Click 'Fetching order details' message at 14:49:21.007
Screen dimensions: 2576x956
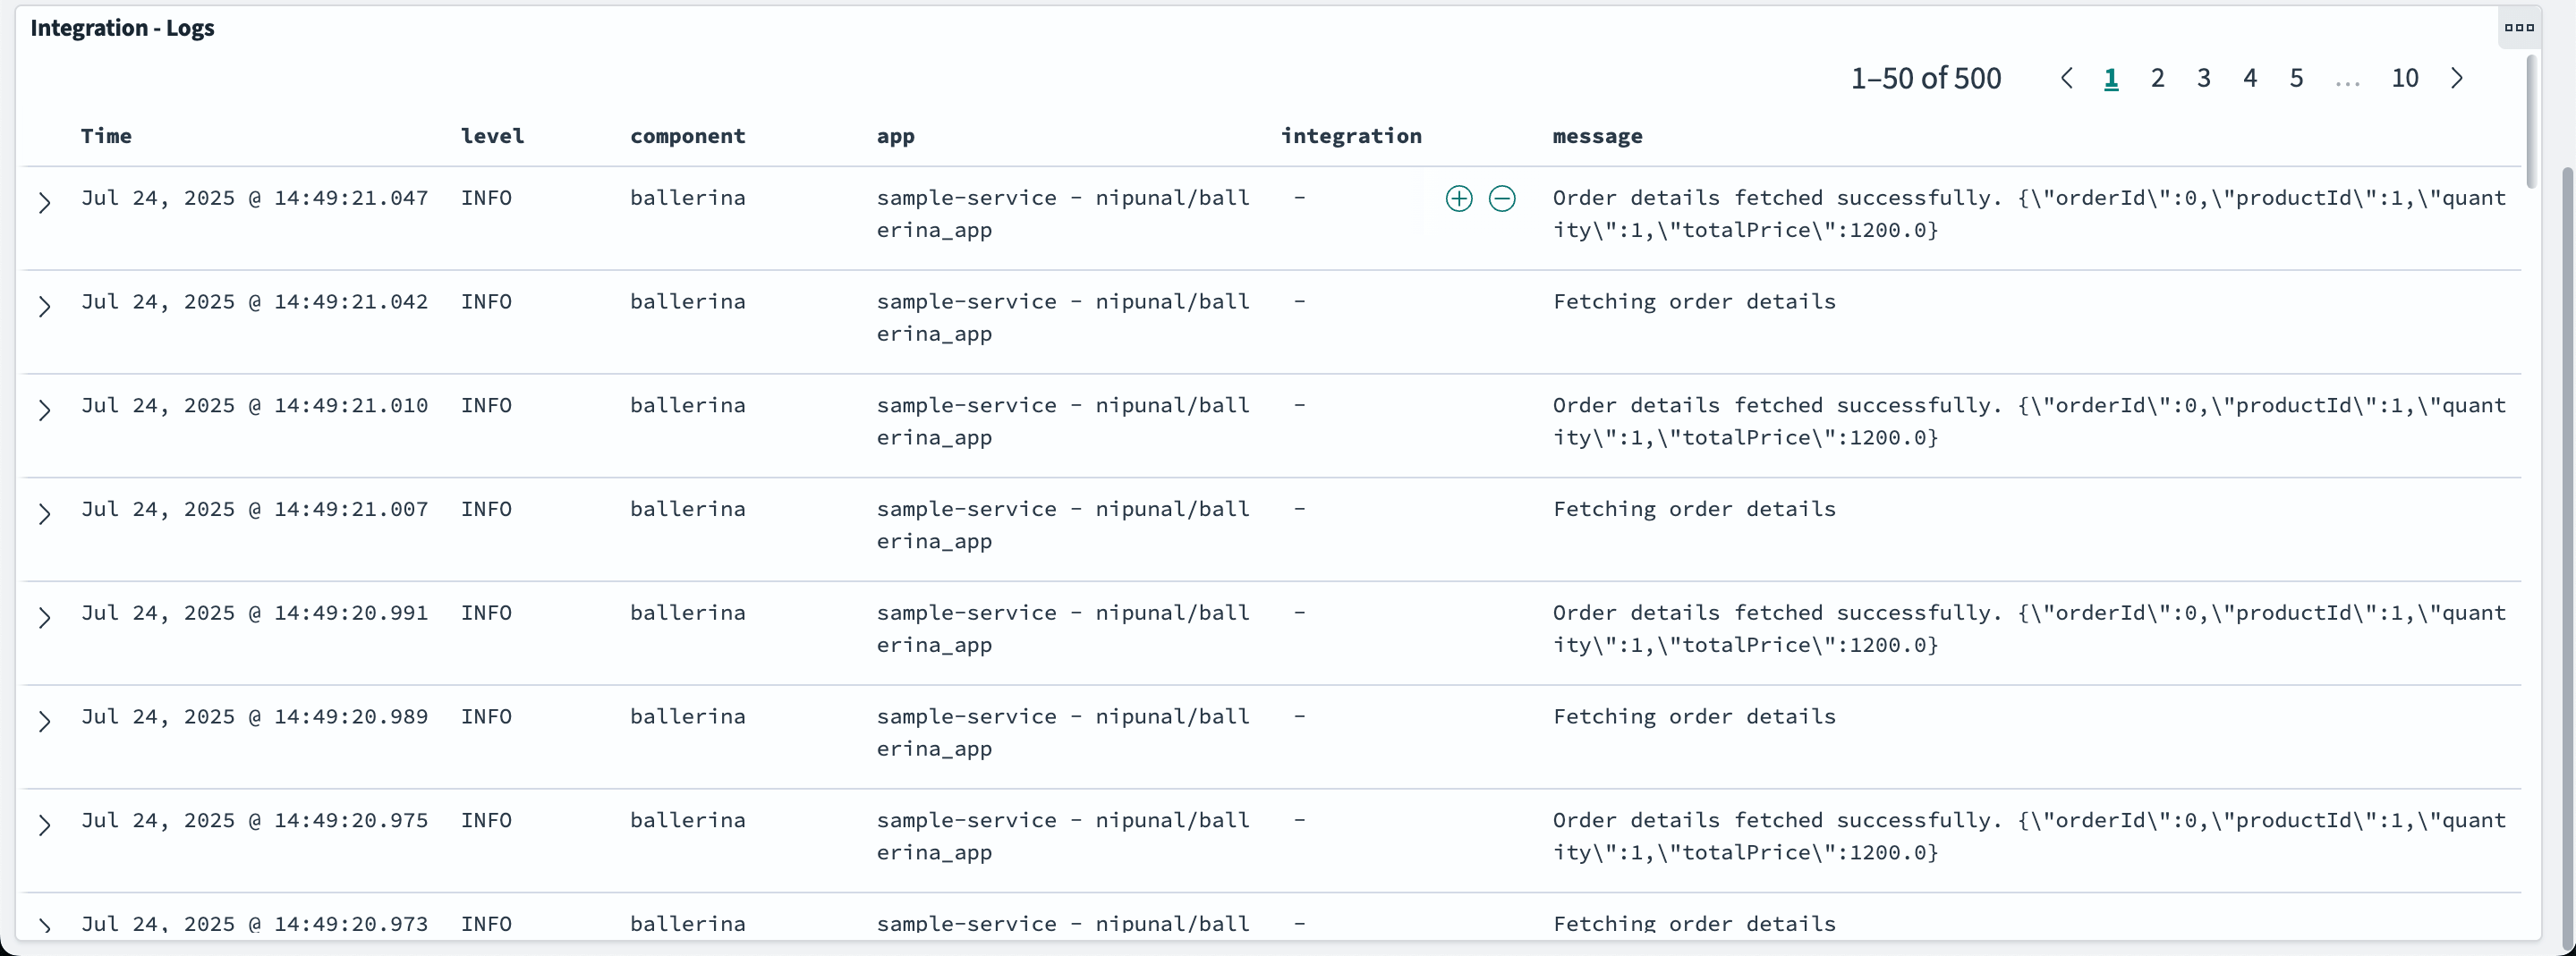click(1694, 509)
